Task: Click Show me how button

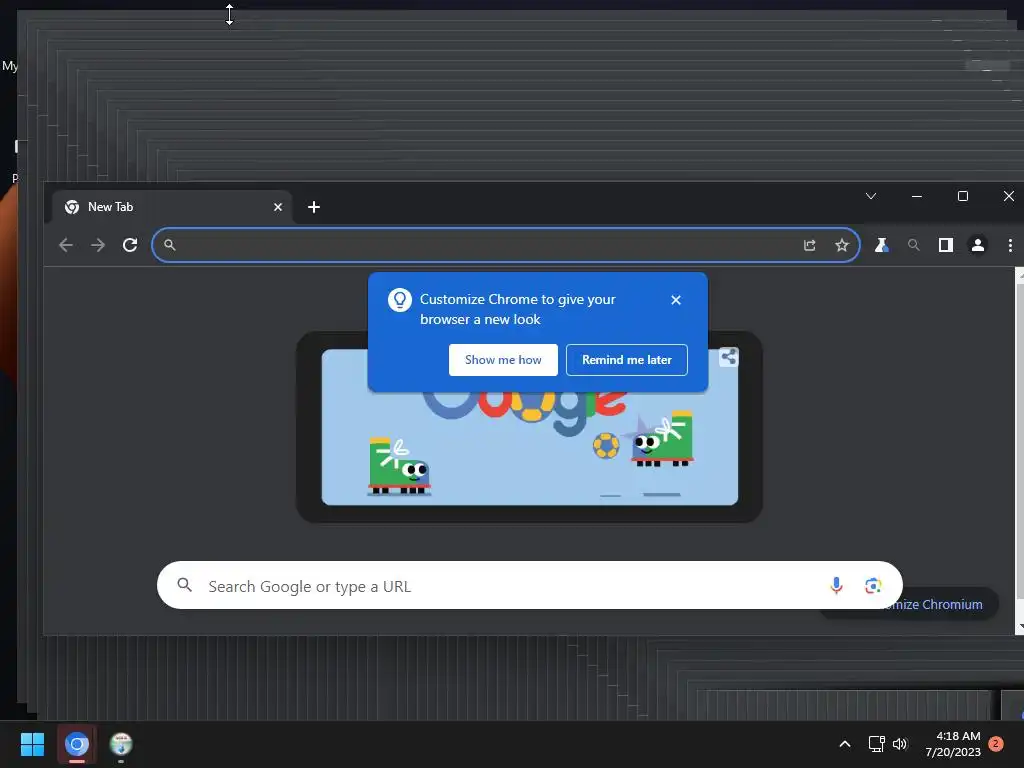Action: (x=503, y=360)
